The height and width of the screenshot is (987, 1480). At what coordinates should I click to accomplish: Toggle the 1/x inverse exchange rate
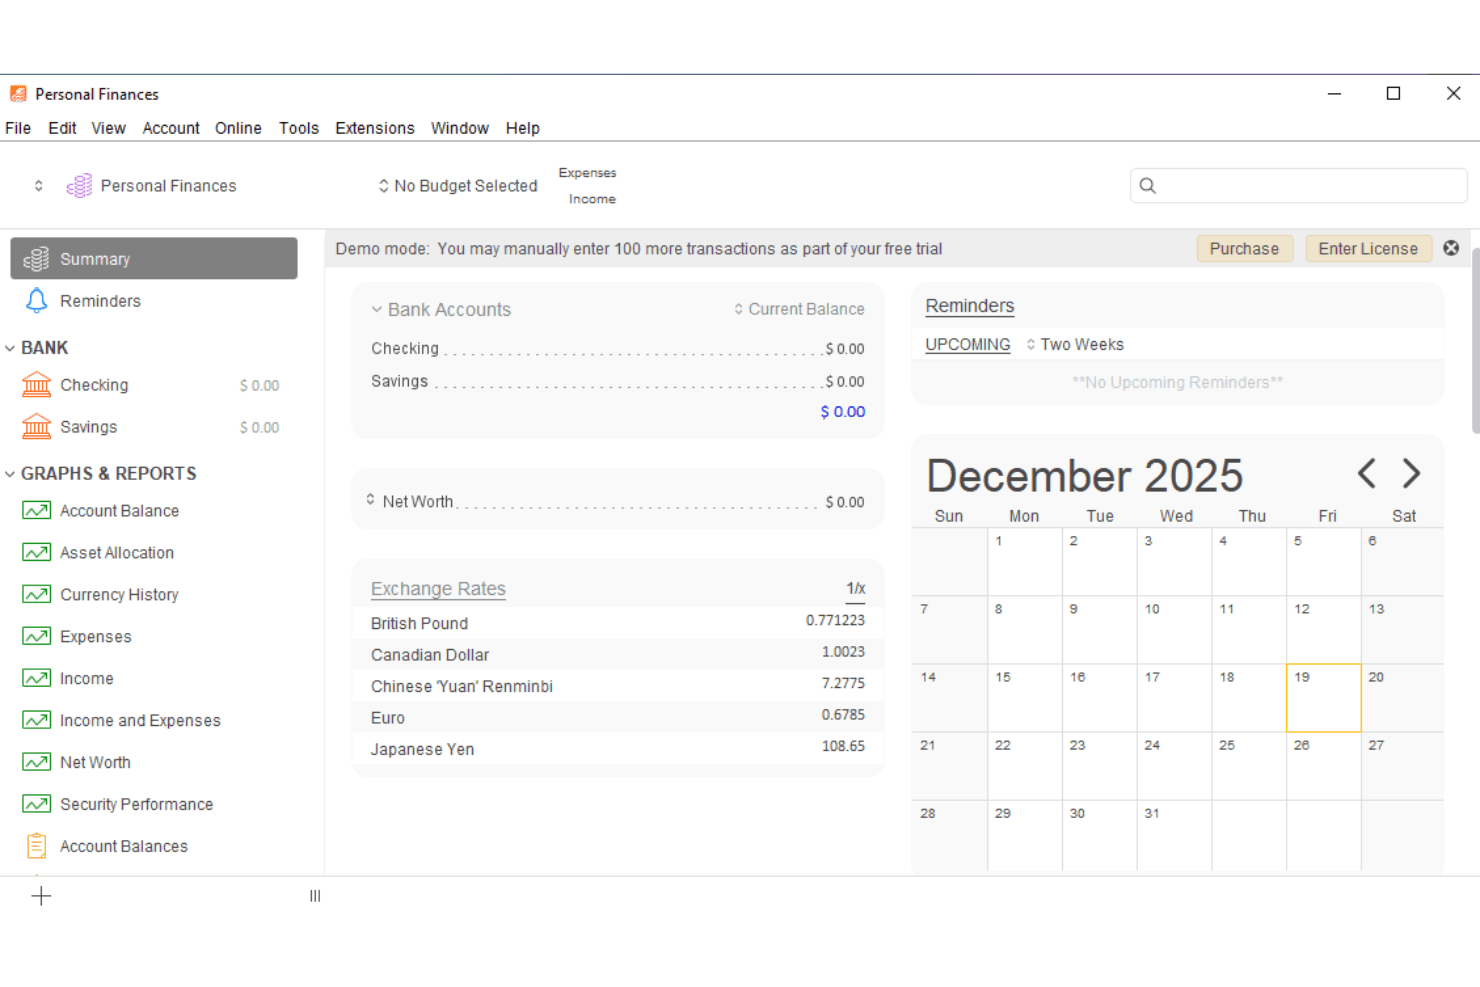(x=856, y=589)
